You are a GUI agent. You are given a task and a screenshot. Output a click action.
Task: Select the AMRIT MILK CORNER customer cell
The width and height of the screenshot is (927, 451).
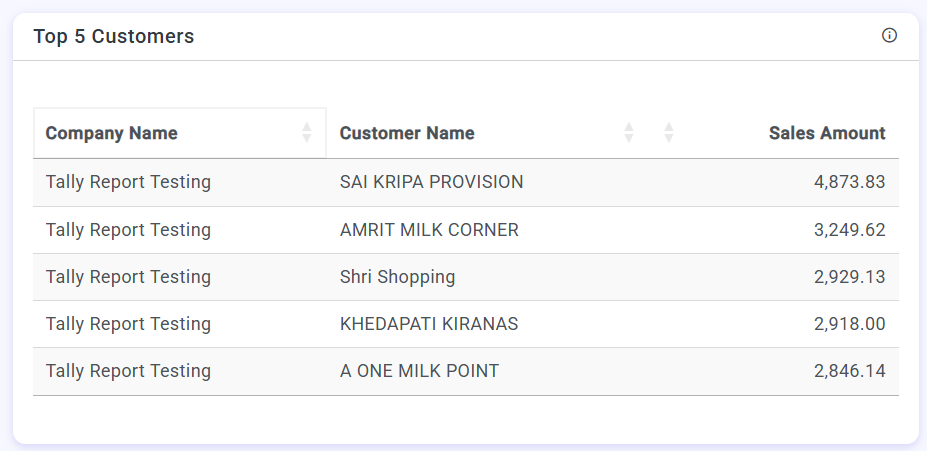tap(429, 230)
